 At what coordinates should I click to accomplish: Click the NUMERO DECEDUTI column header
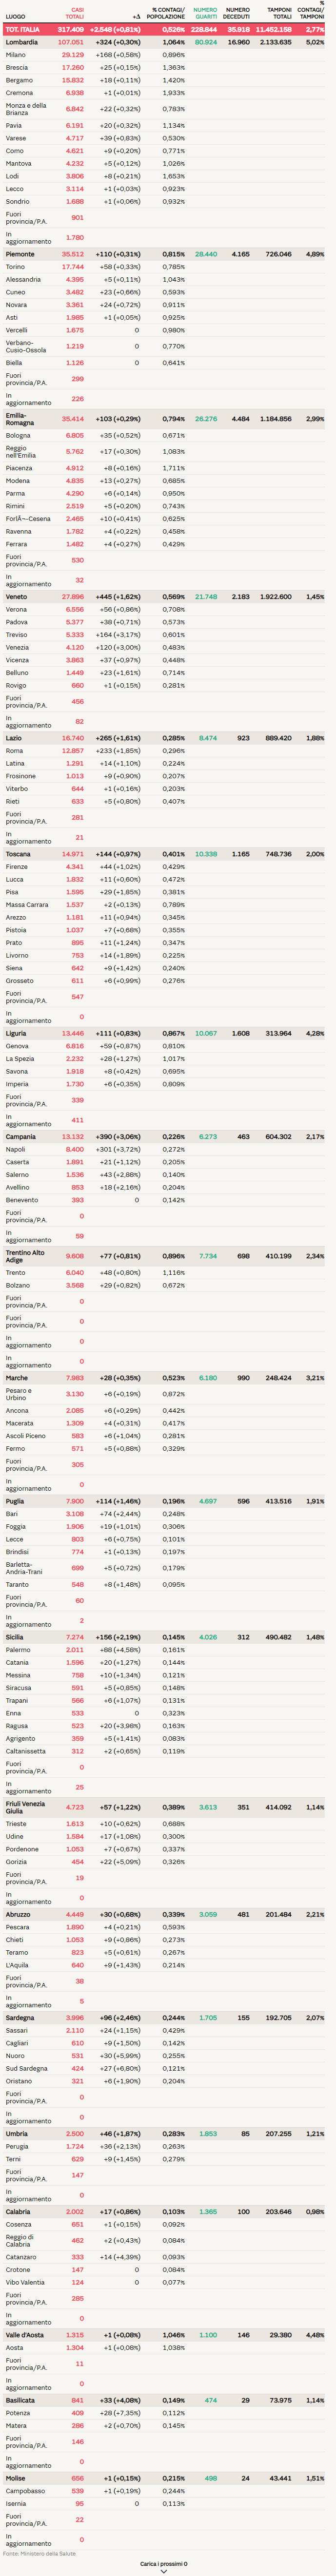(x=237, y=13)
